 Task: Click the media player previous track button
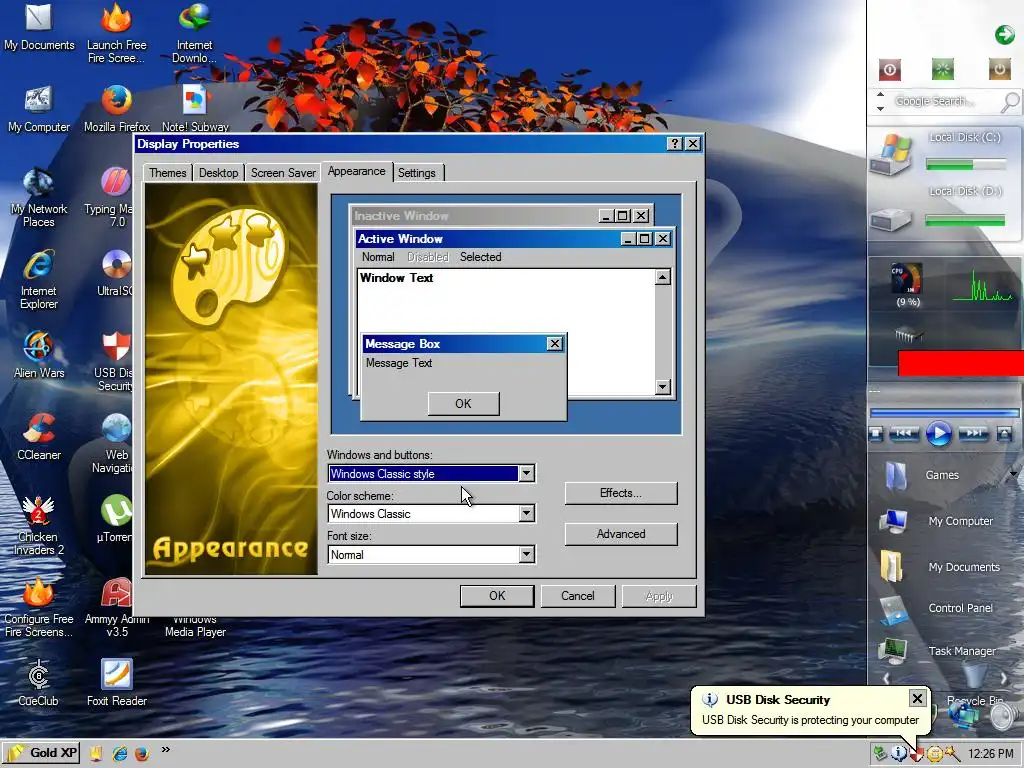(x=904, y=433)
